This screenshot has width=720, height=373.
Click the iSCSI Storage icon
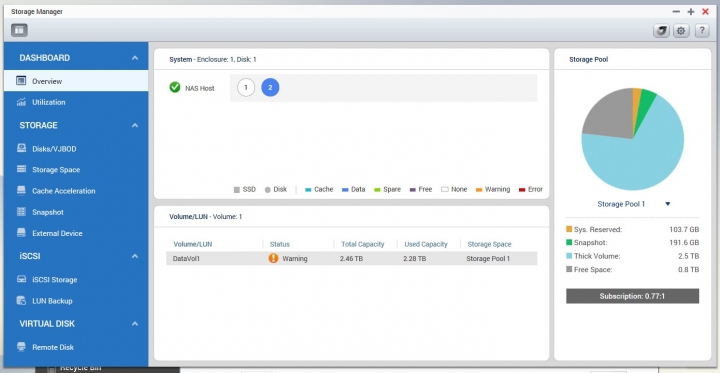[x=21, y=279]
